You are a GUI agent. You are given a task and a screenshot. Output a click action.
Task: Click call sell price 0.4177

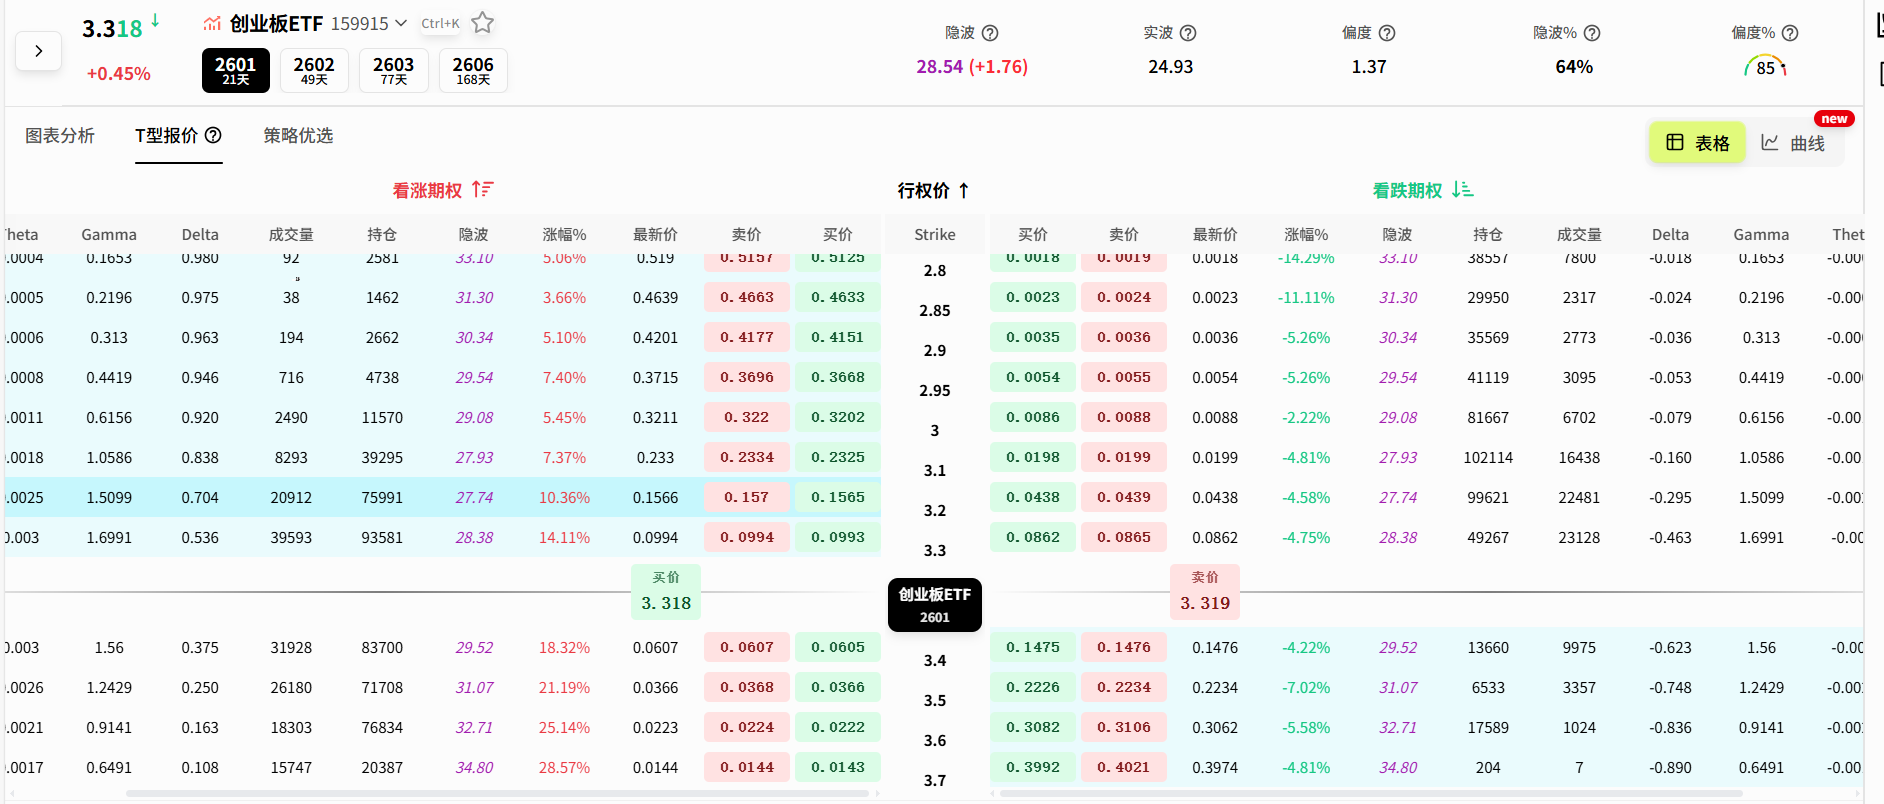pyautogui.click(x=747, y=337)
